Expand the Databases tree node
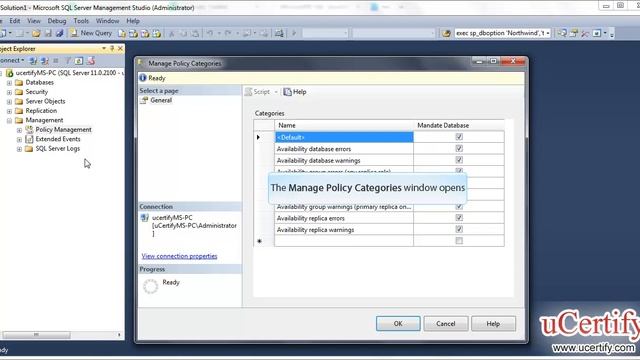The width and height of the screenshot is (640, 360). [9, 82]
